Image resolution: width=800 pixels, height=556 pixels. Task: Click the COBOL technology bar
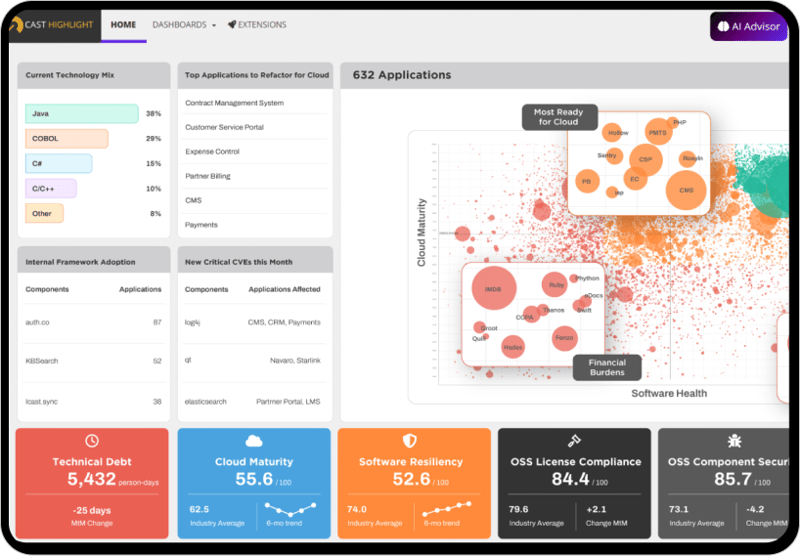coord(66,139)
